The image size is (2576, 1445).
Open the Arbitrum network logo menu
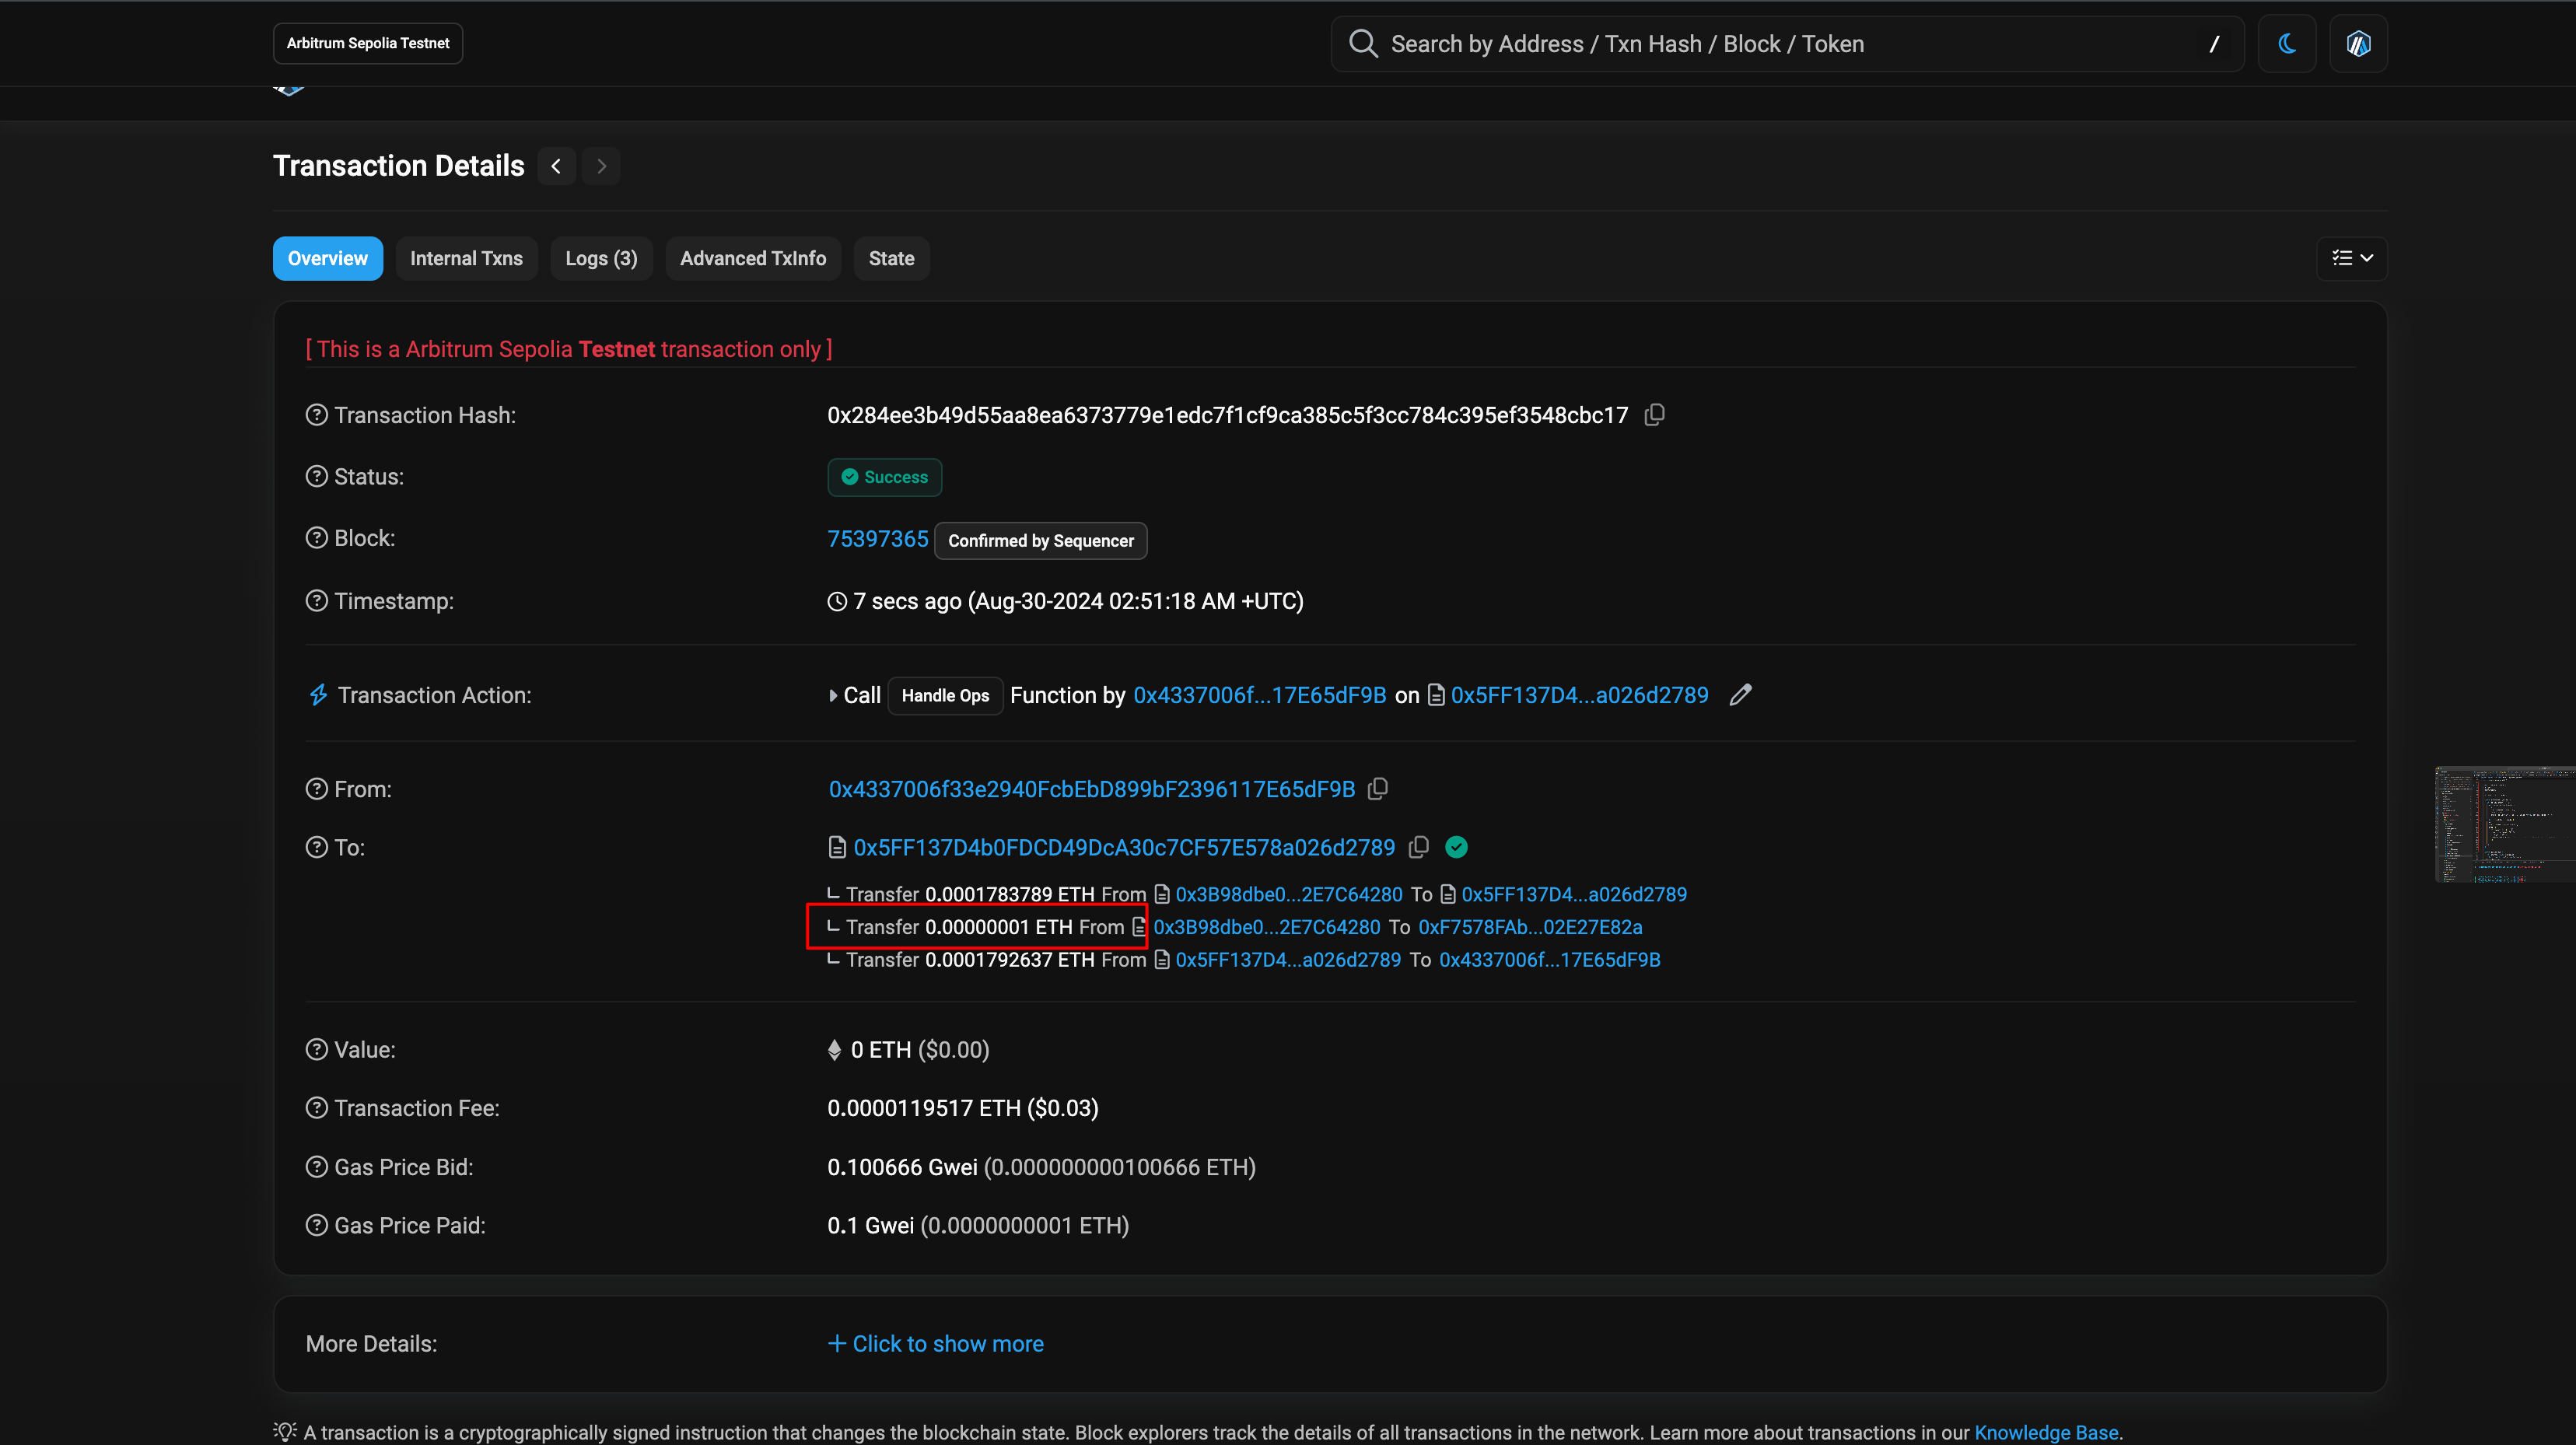[x=2358, y=44]
